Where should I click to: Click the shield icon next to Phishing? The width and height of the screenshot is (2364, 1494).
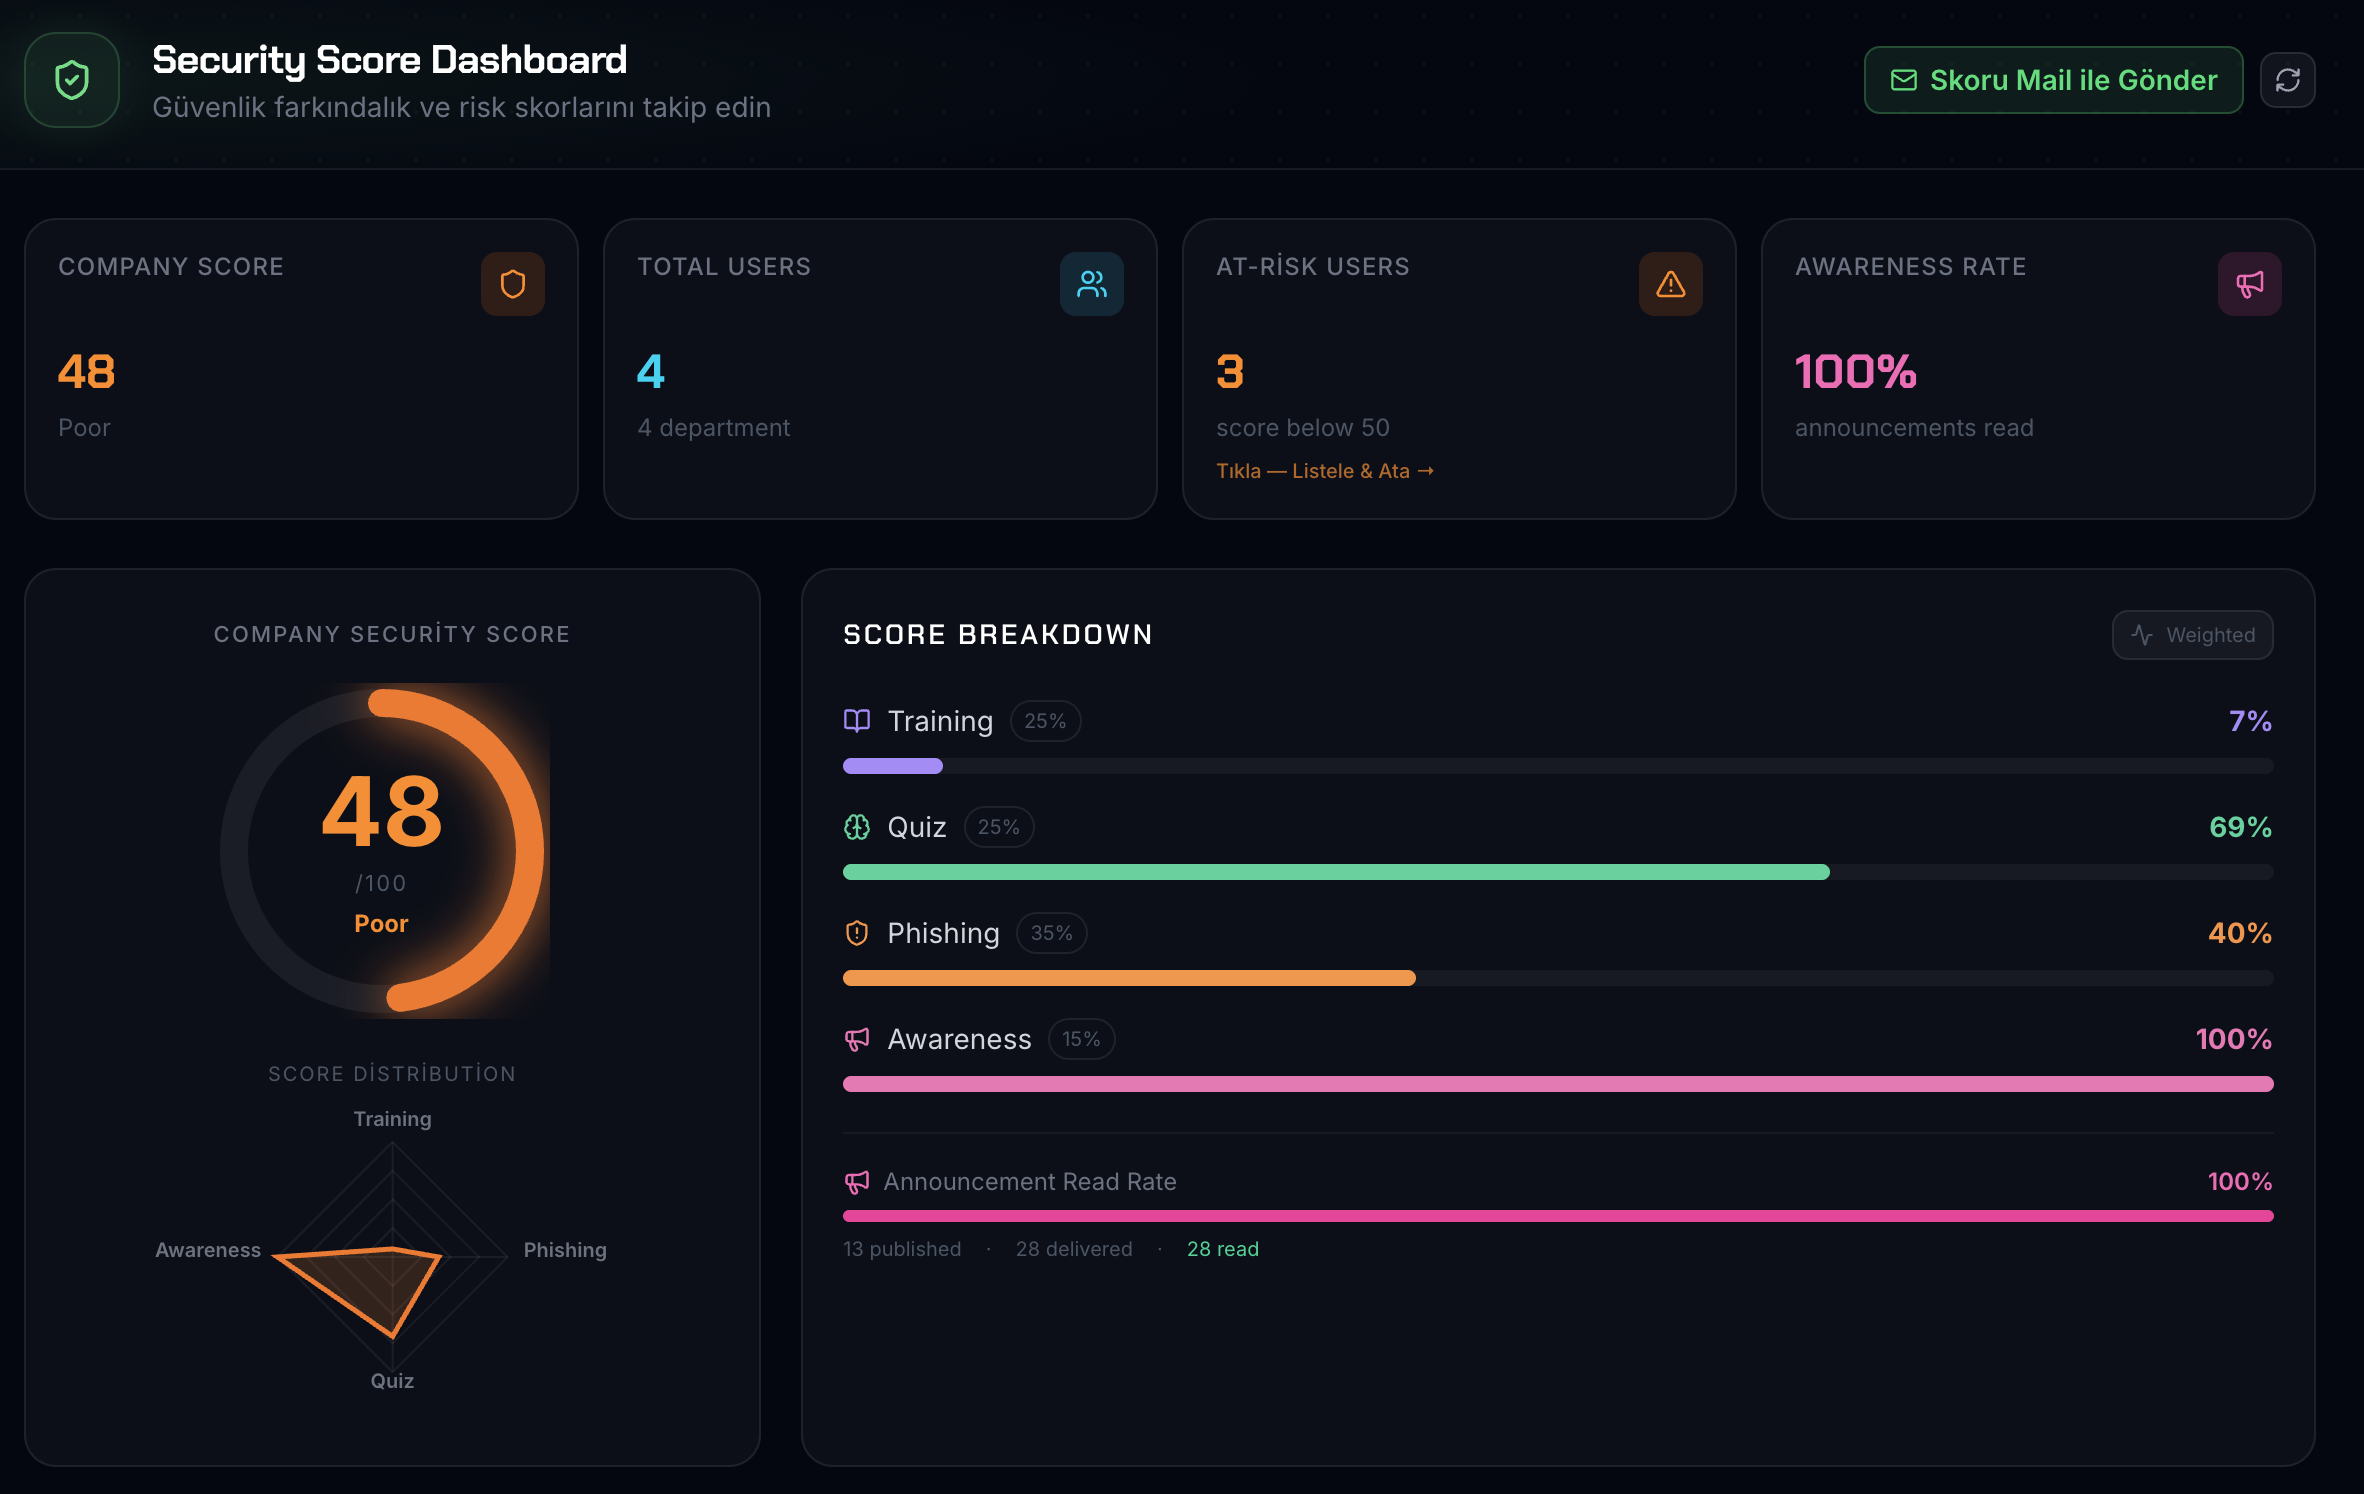click(x=857, y=933)
